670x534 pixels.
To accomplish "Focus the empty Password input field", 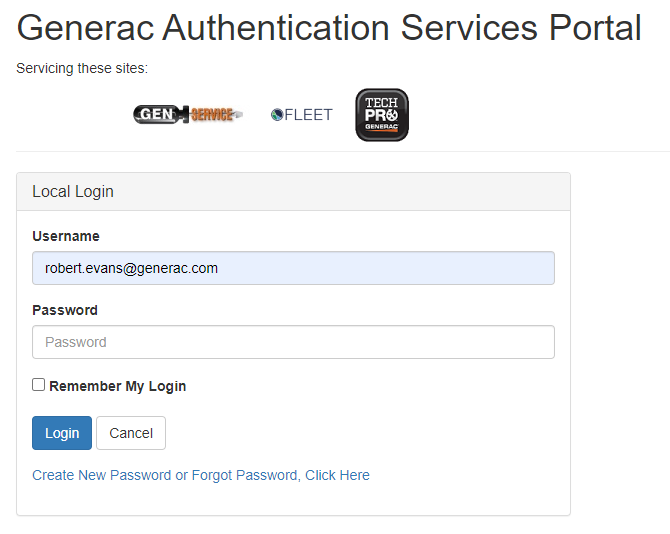I will 293,342.
